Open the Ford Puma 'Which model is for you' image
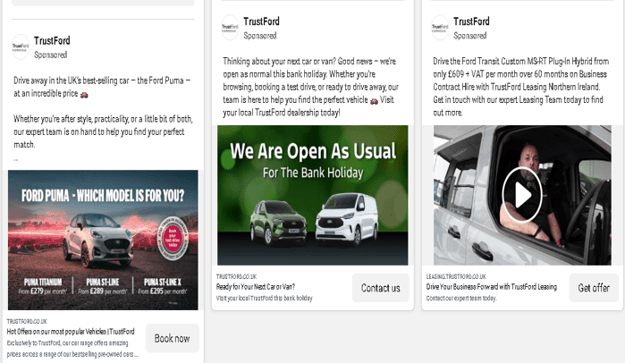The height and width of the screenshot is (363, 625). click(103, 240)
